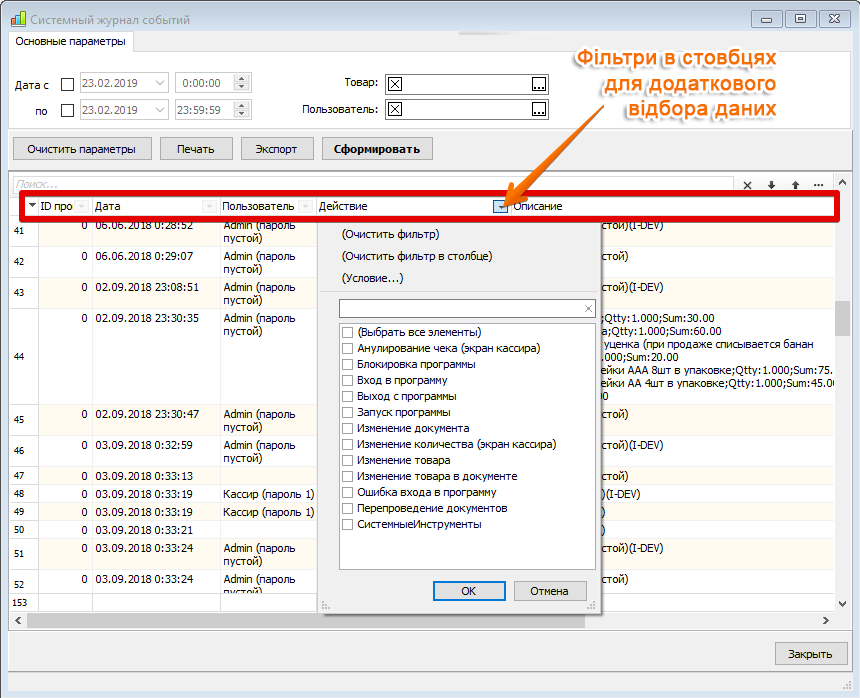This screenshot has height=698, width=860.
Task: Check Изменение документа filter option
Action: [347, 428]
